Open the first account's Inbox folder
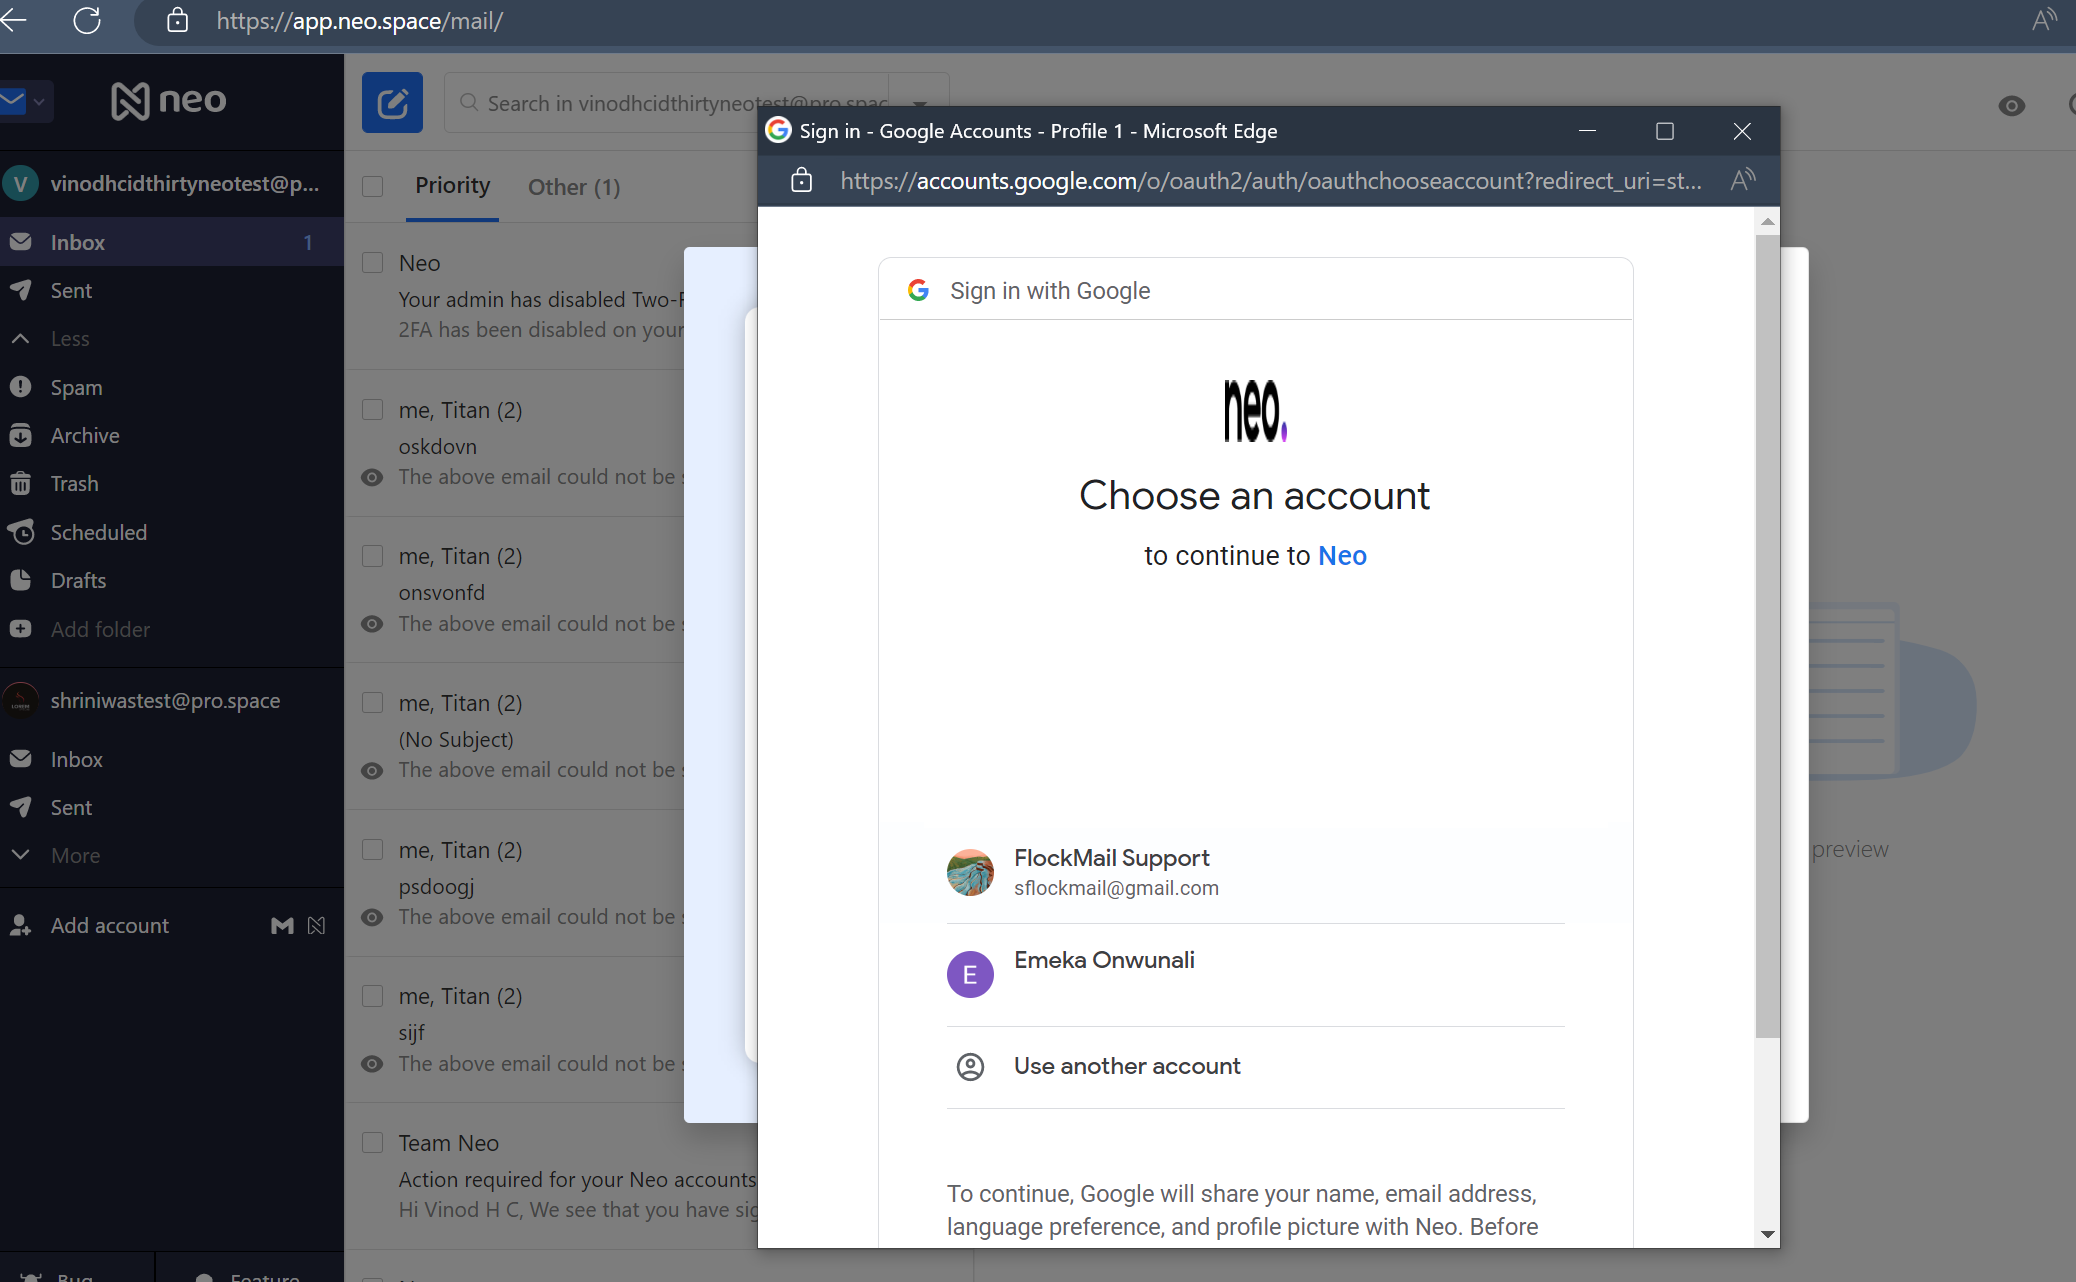The image size is (2076, 1282). point(172,242)
